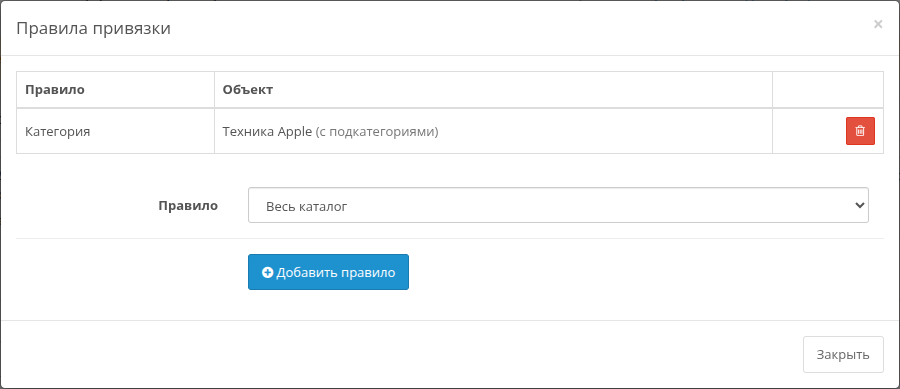This screenshot has height=389, width=900.
Task: Click the Техника Apple object text
Action: coord(267,131)
